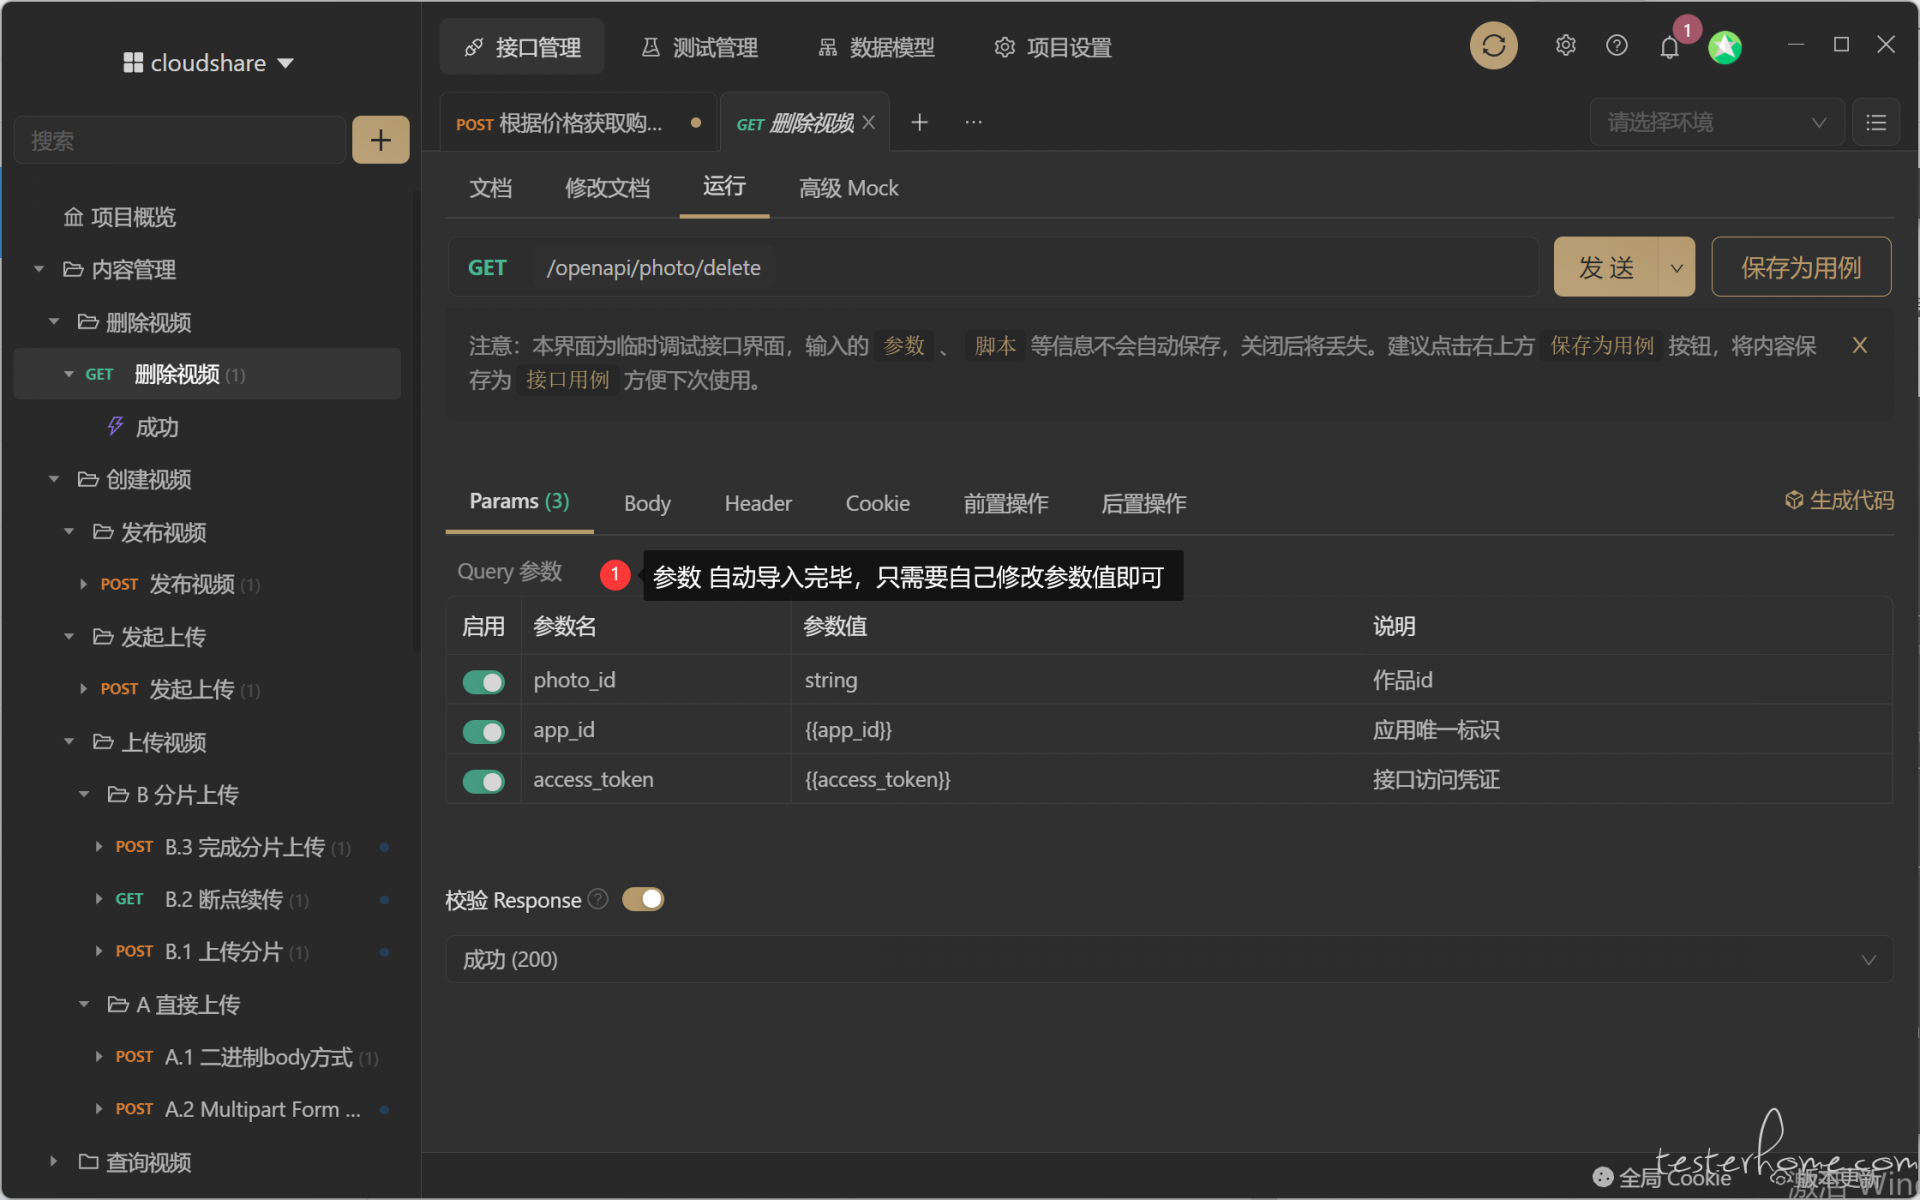Viewport: 1920px width, 1200px height.
Task: Close the 删除视频 tab
Action: pos(868,122)
